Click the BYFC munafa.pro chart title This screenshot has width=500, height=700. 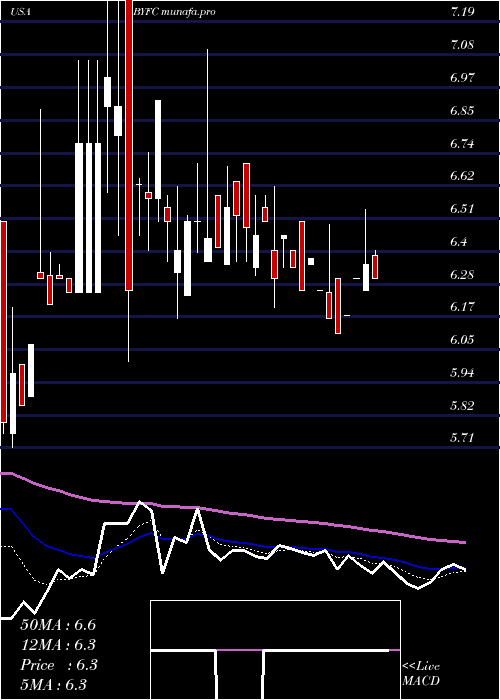(175, 12)
